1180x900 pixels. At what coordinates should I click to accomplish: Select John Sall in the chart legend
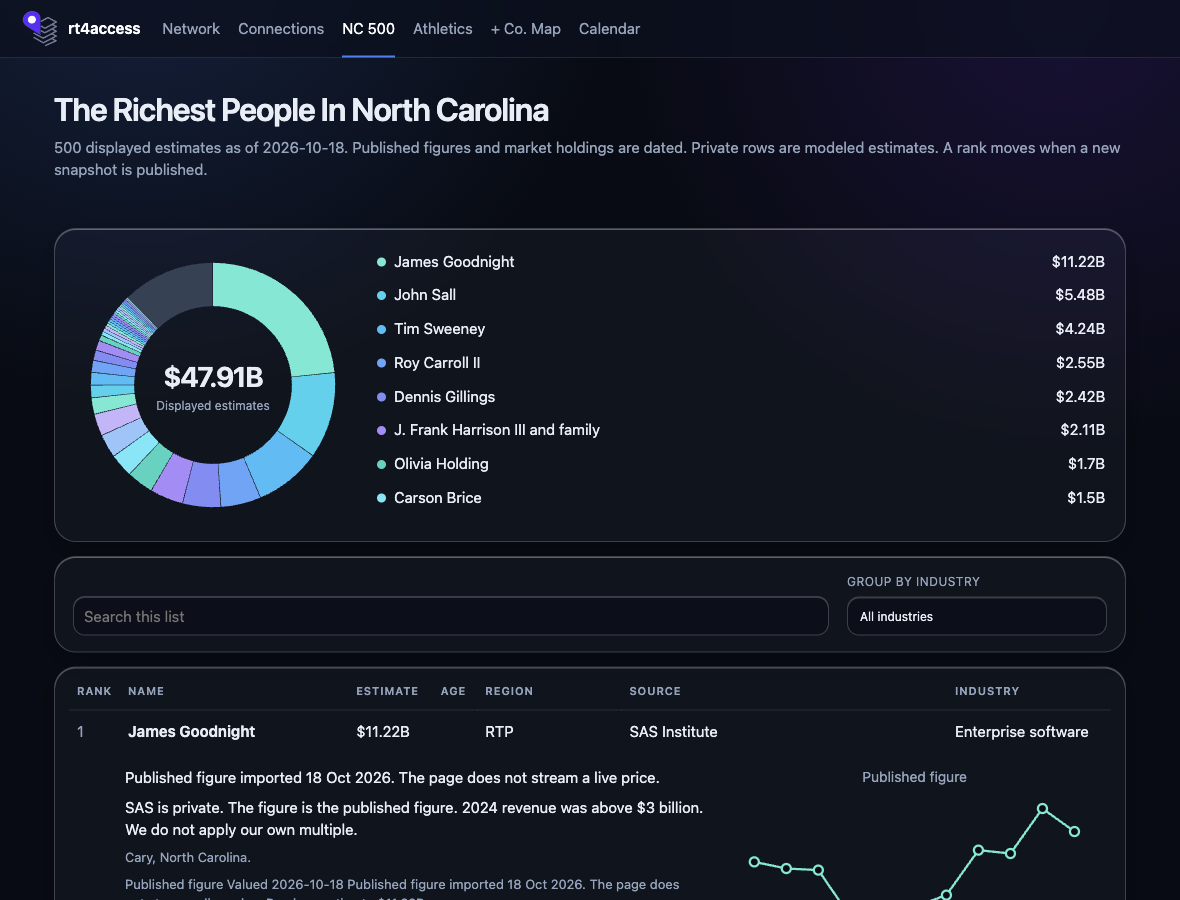(x=424, y=295)
